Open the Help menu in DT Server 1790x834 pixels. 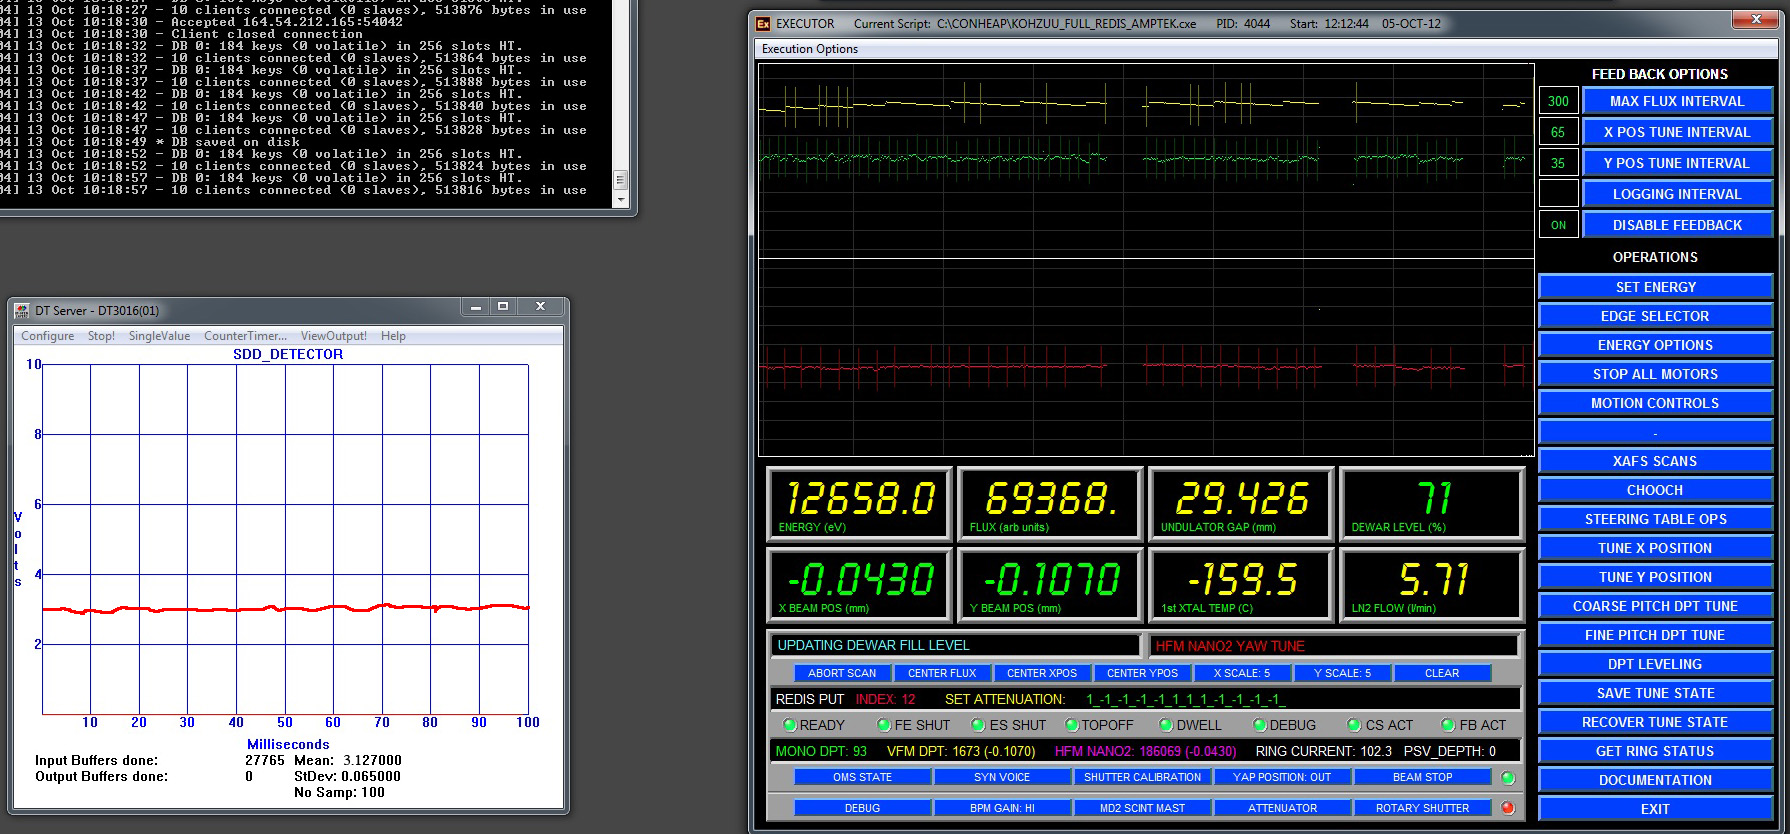point(393,336)
